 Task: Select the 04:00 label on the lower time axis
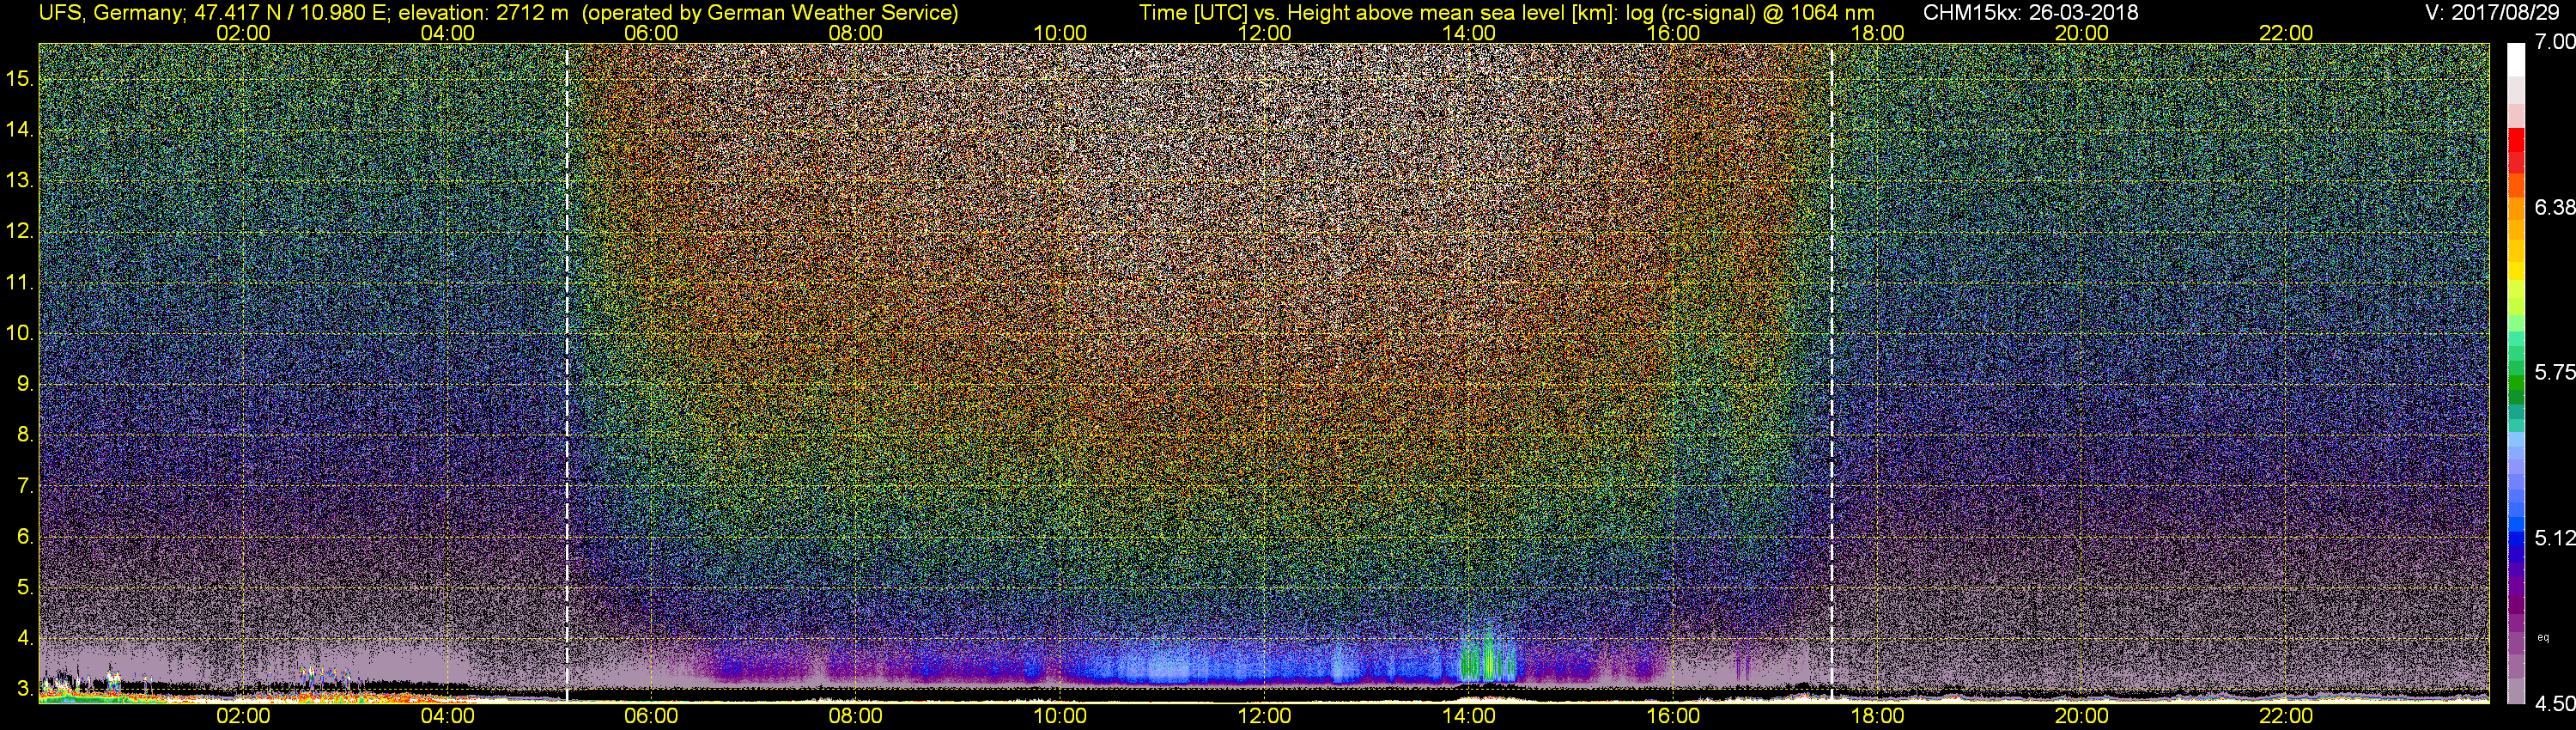click(447, 716)
